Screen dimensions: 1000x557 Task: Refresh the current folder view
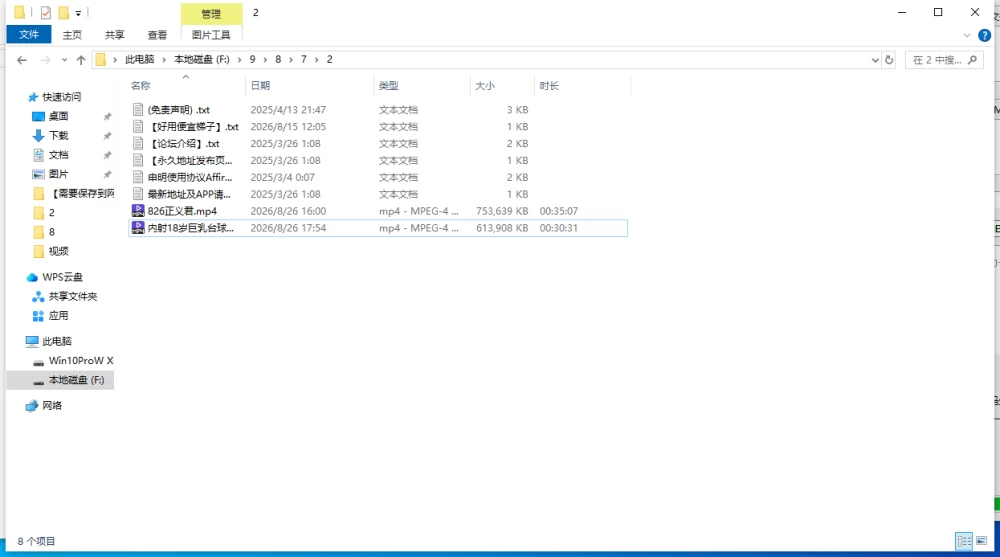[889, 60]
